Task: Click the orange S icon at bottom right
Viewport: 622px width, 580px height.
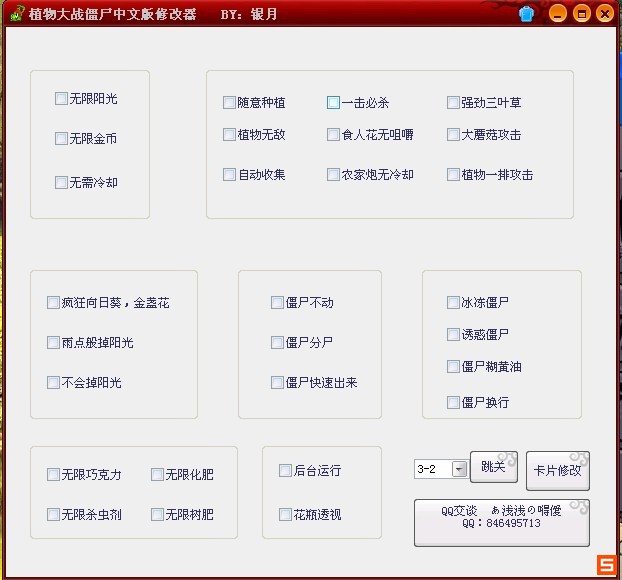Action: click(x=606, y=565)
